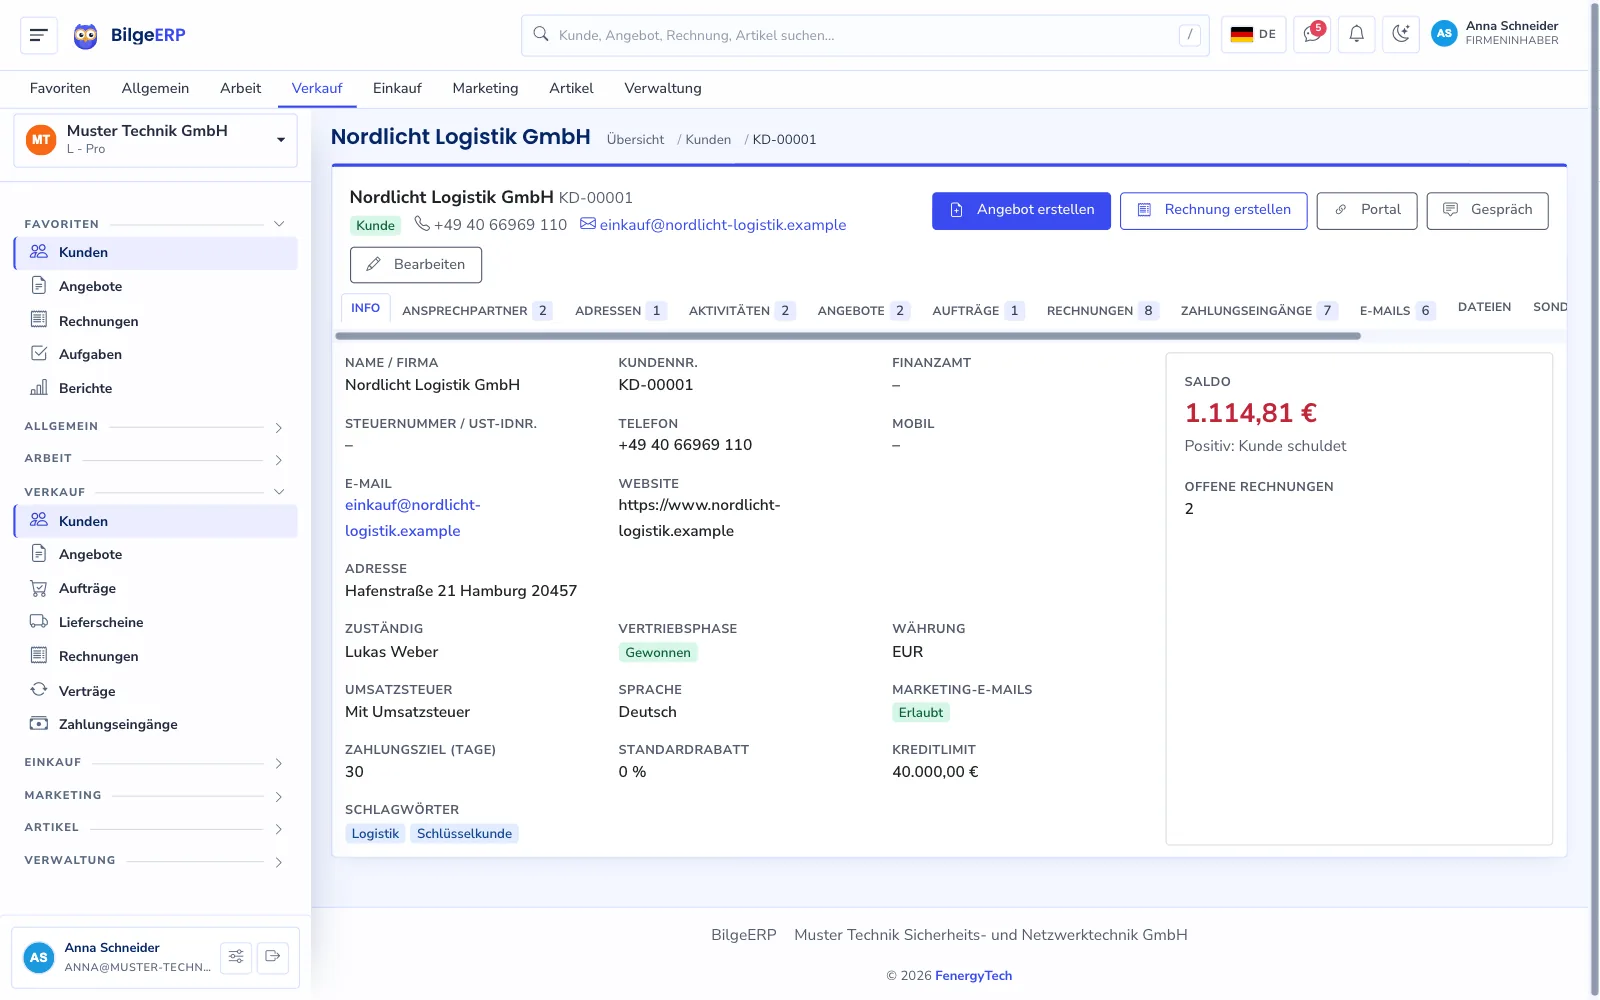
Task: Open the Artikel top menu
Action: tap(571, 88)
